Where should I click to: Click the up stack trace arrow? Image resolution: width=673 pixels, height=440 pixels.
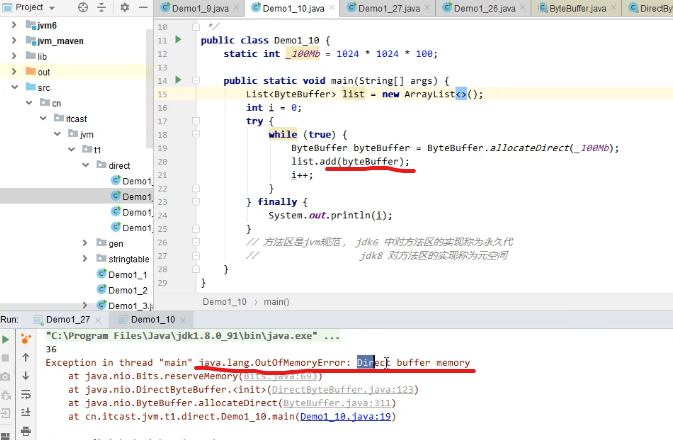pyautogui.click(x=26, y=357)
